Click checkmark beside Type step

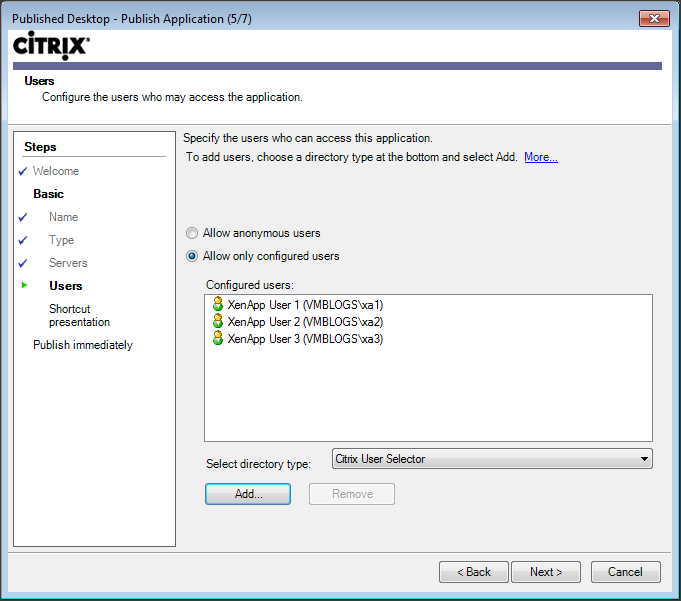click(x=23, y=240)
